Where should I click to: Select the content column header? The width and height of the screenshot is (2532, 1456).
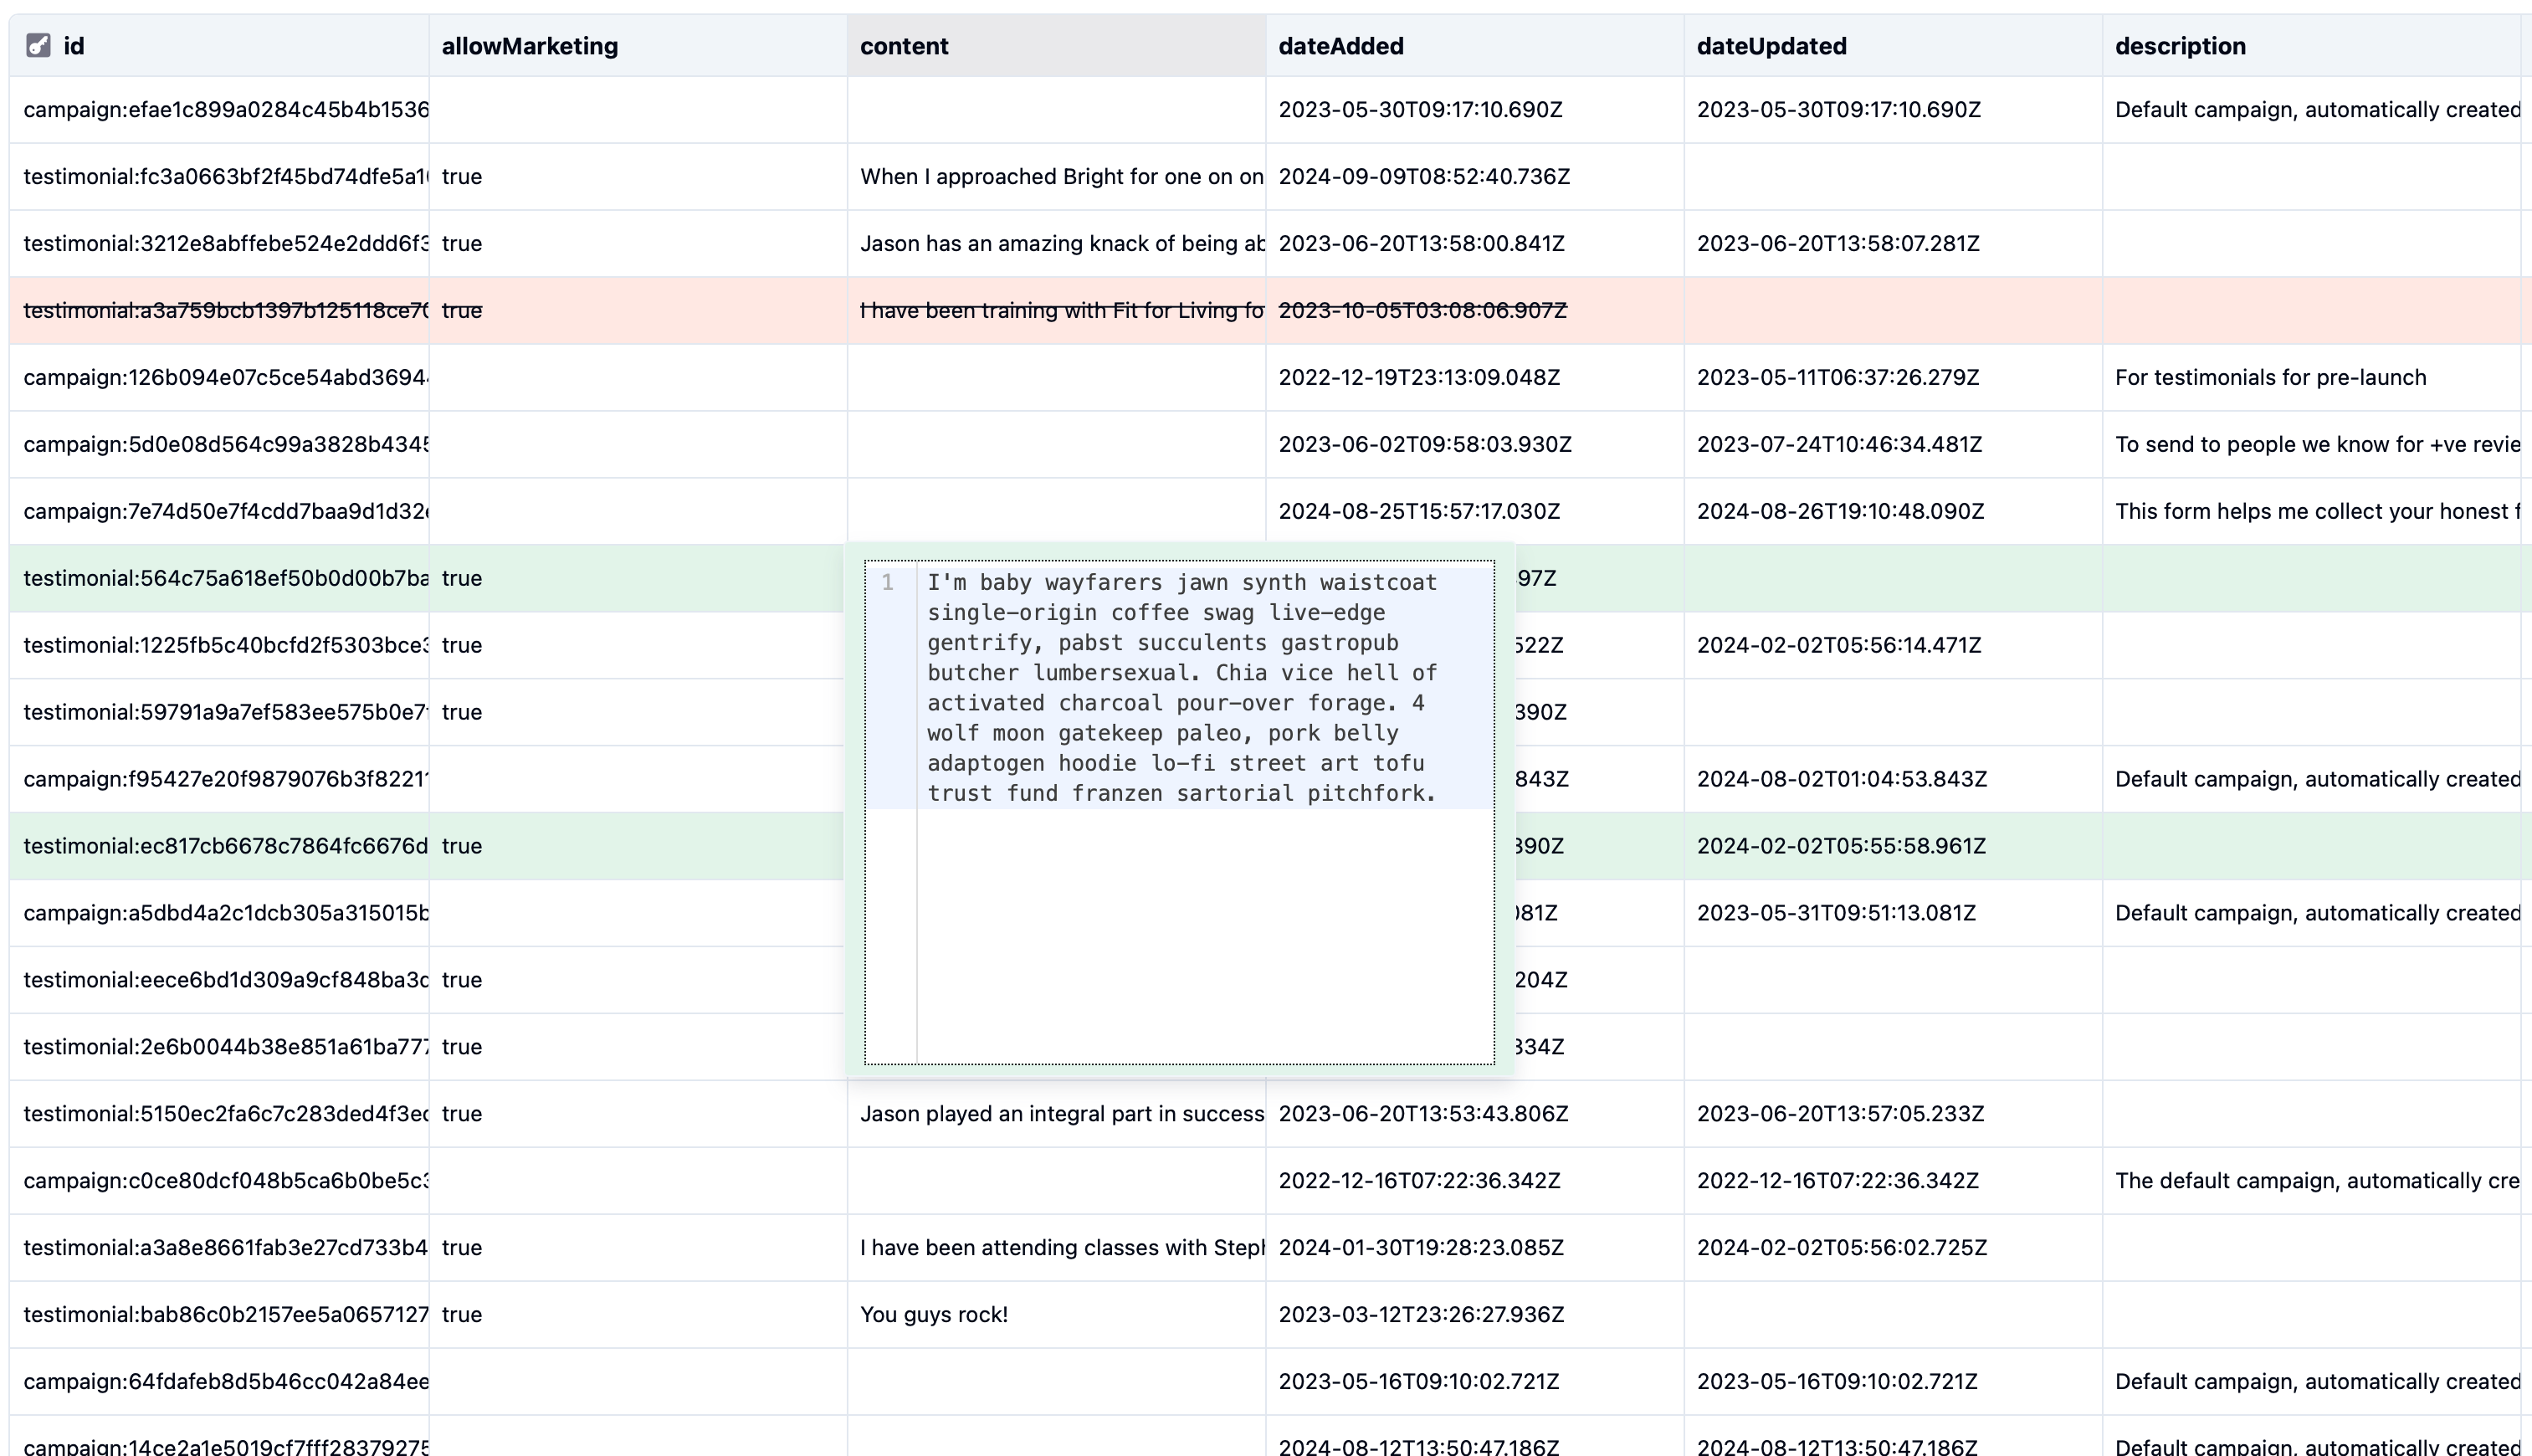(x=1056, y=46)
